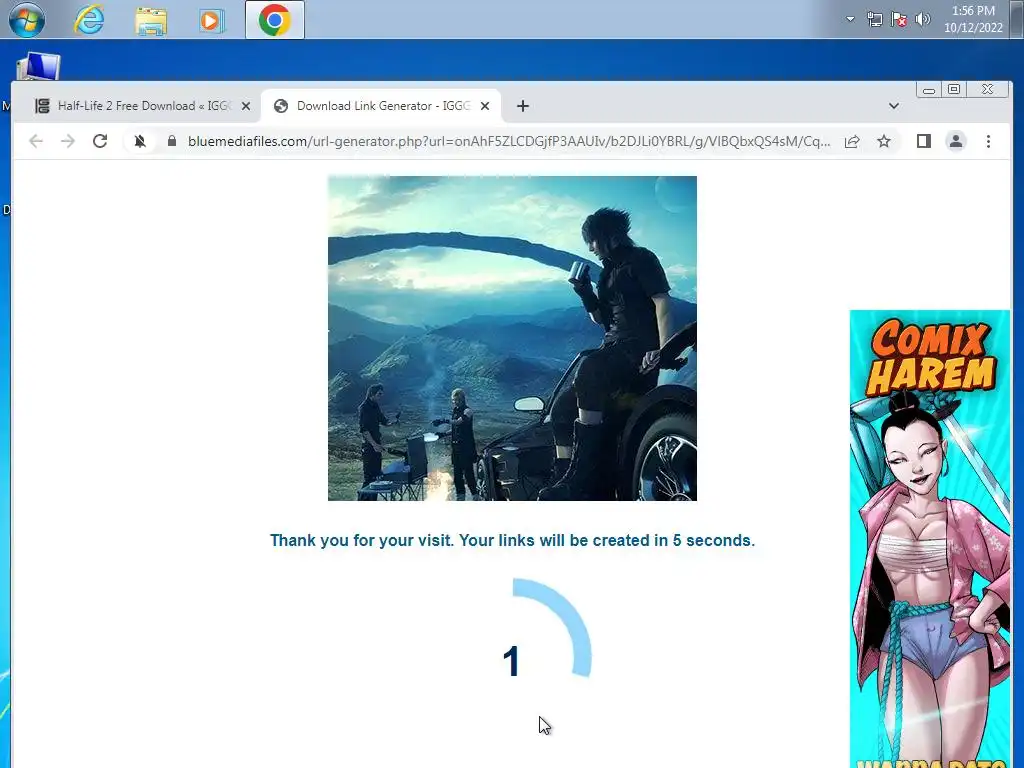Close the Download Link Generator tab
1024x768 pixels.
(x=485, y=106)
